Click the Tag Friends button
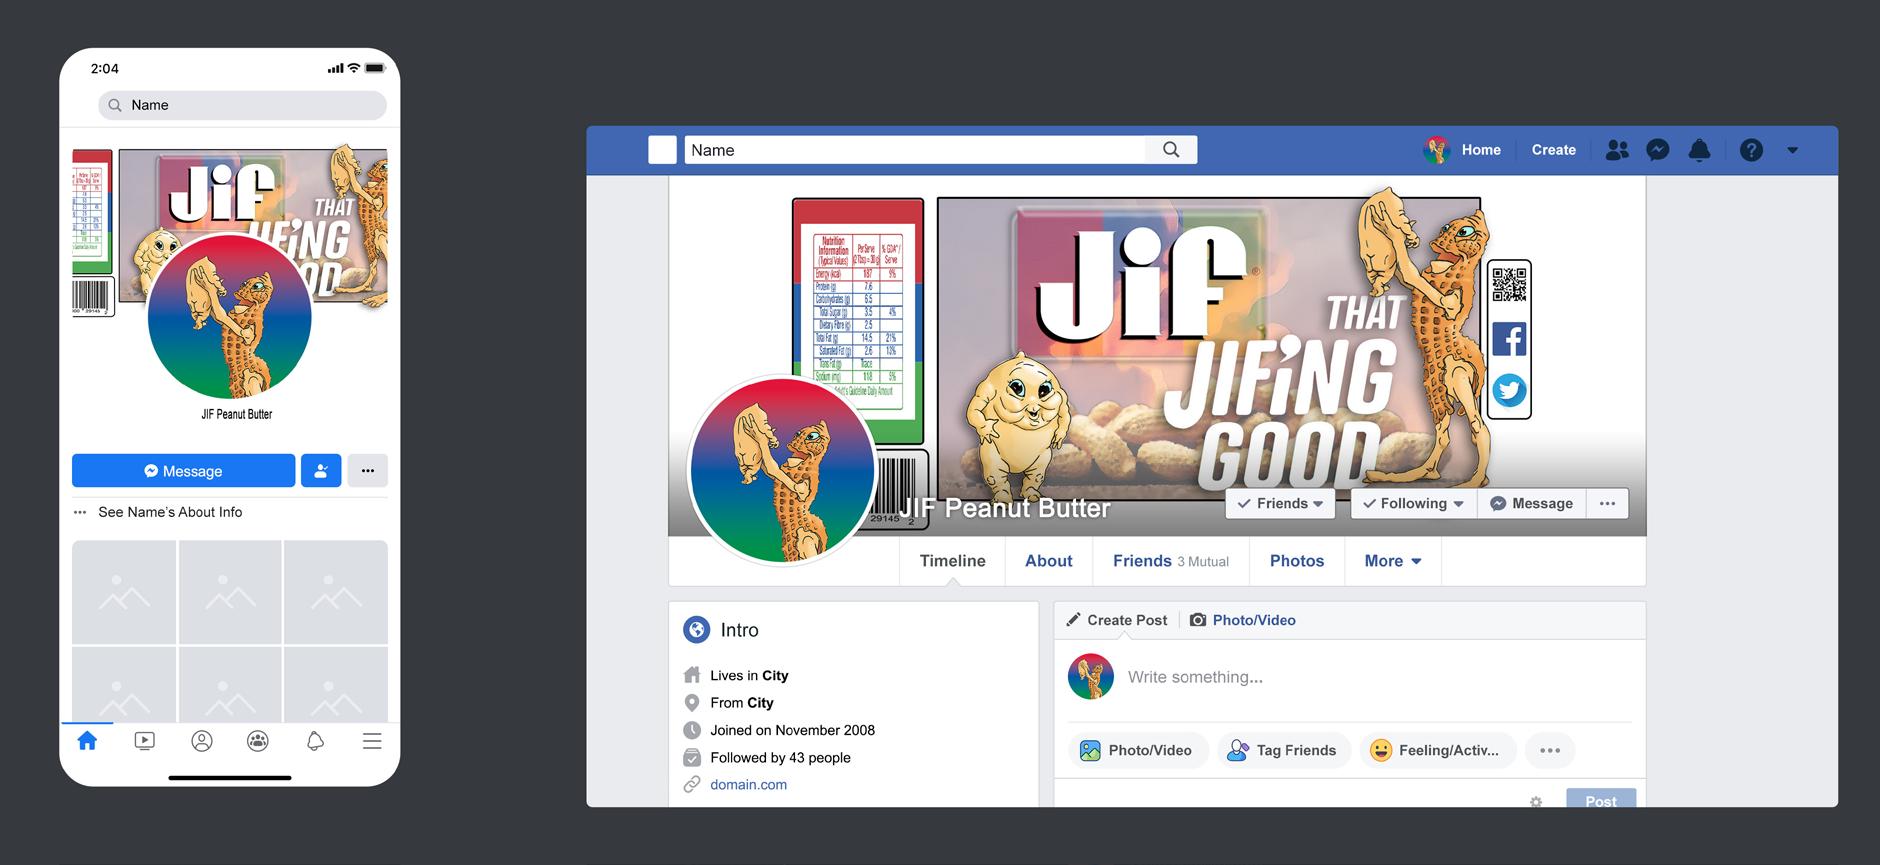The image size is (1880, 865). [1283, 750]
